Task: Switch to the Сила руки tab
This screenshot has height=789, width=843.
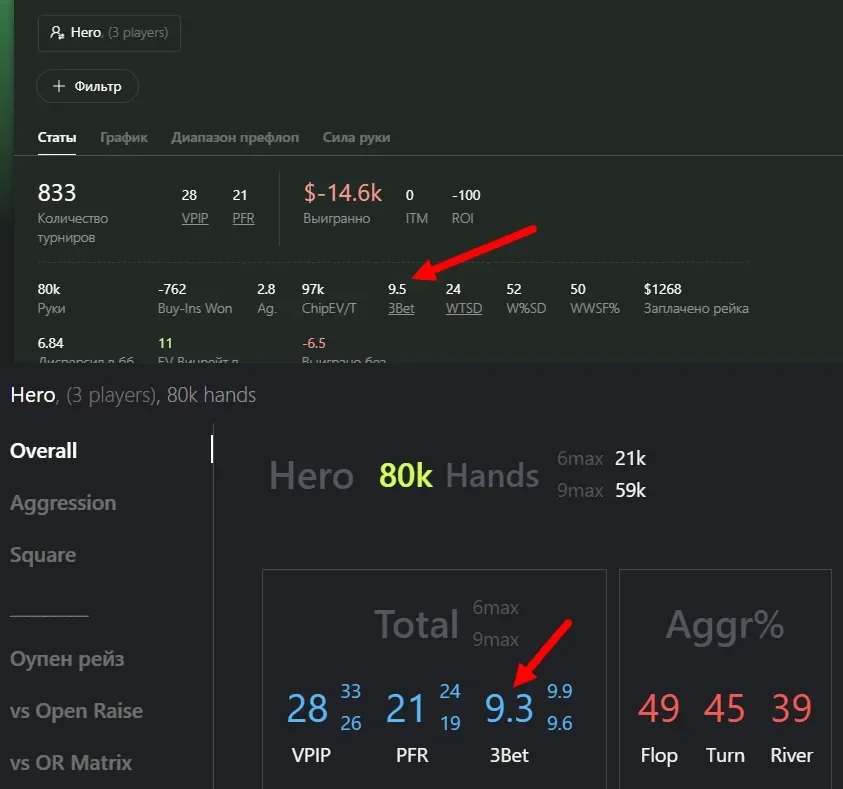Action: [356, 137]
